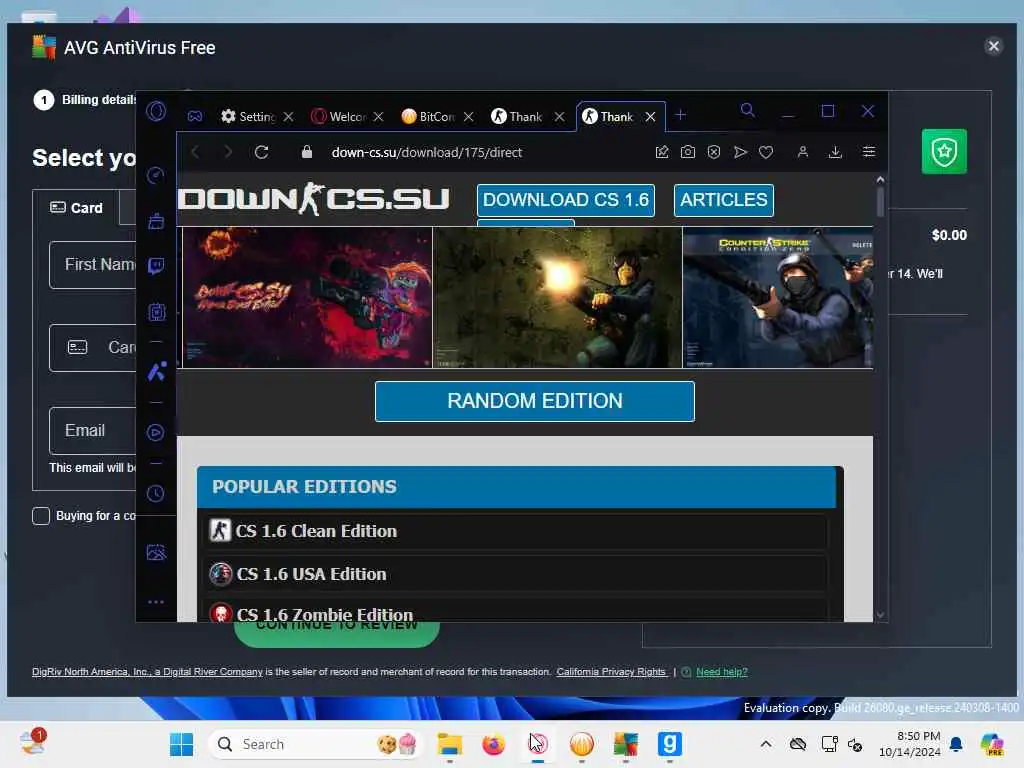
Task: Open the Twitch sidebar panel
Action: click(x=156, y=266)
